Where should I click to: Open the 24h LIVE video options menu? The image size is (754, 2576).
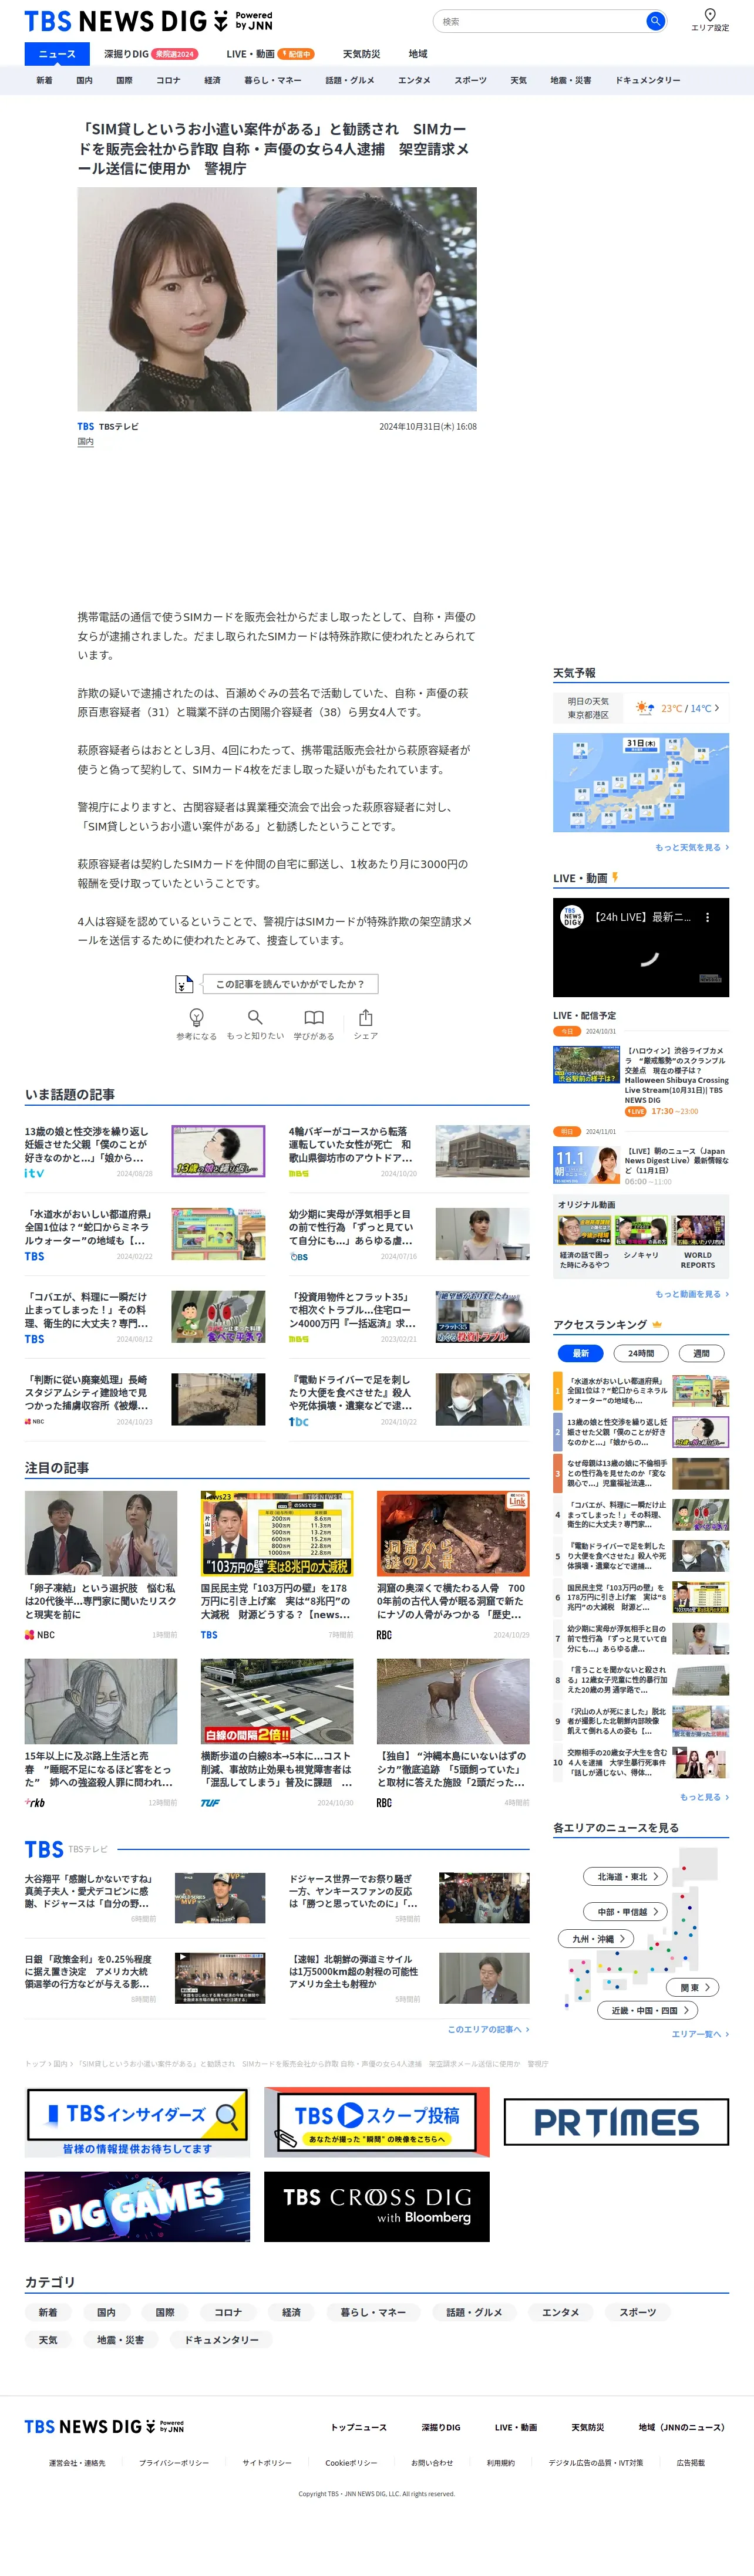click(x=707, y=917)
